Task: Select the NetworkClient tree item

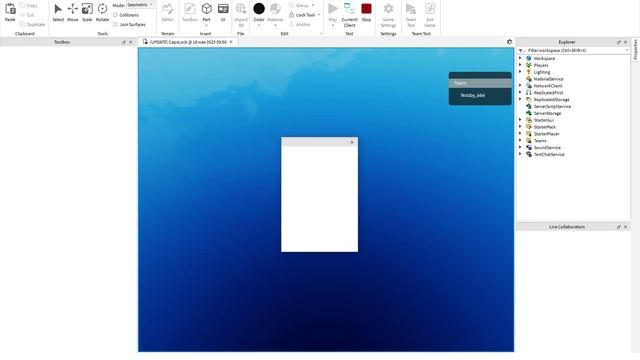Action: [x=548, y=86]
